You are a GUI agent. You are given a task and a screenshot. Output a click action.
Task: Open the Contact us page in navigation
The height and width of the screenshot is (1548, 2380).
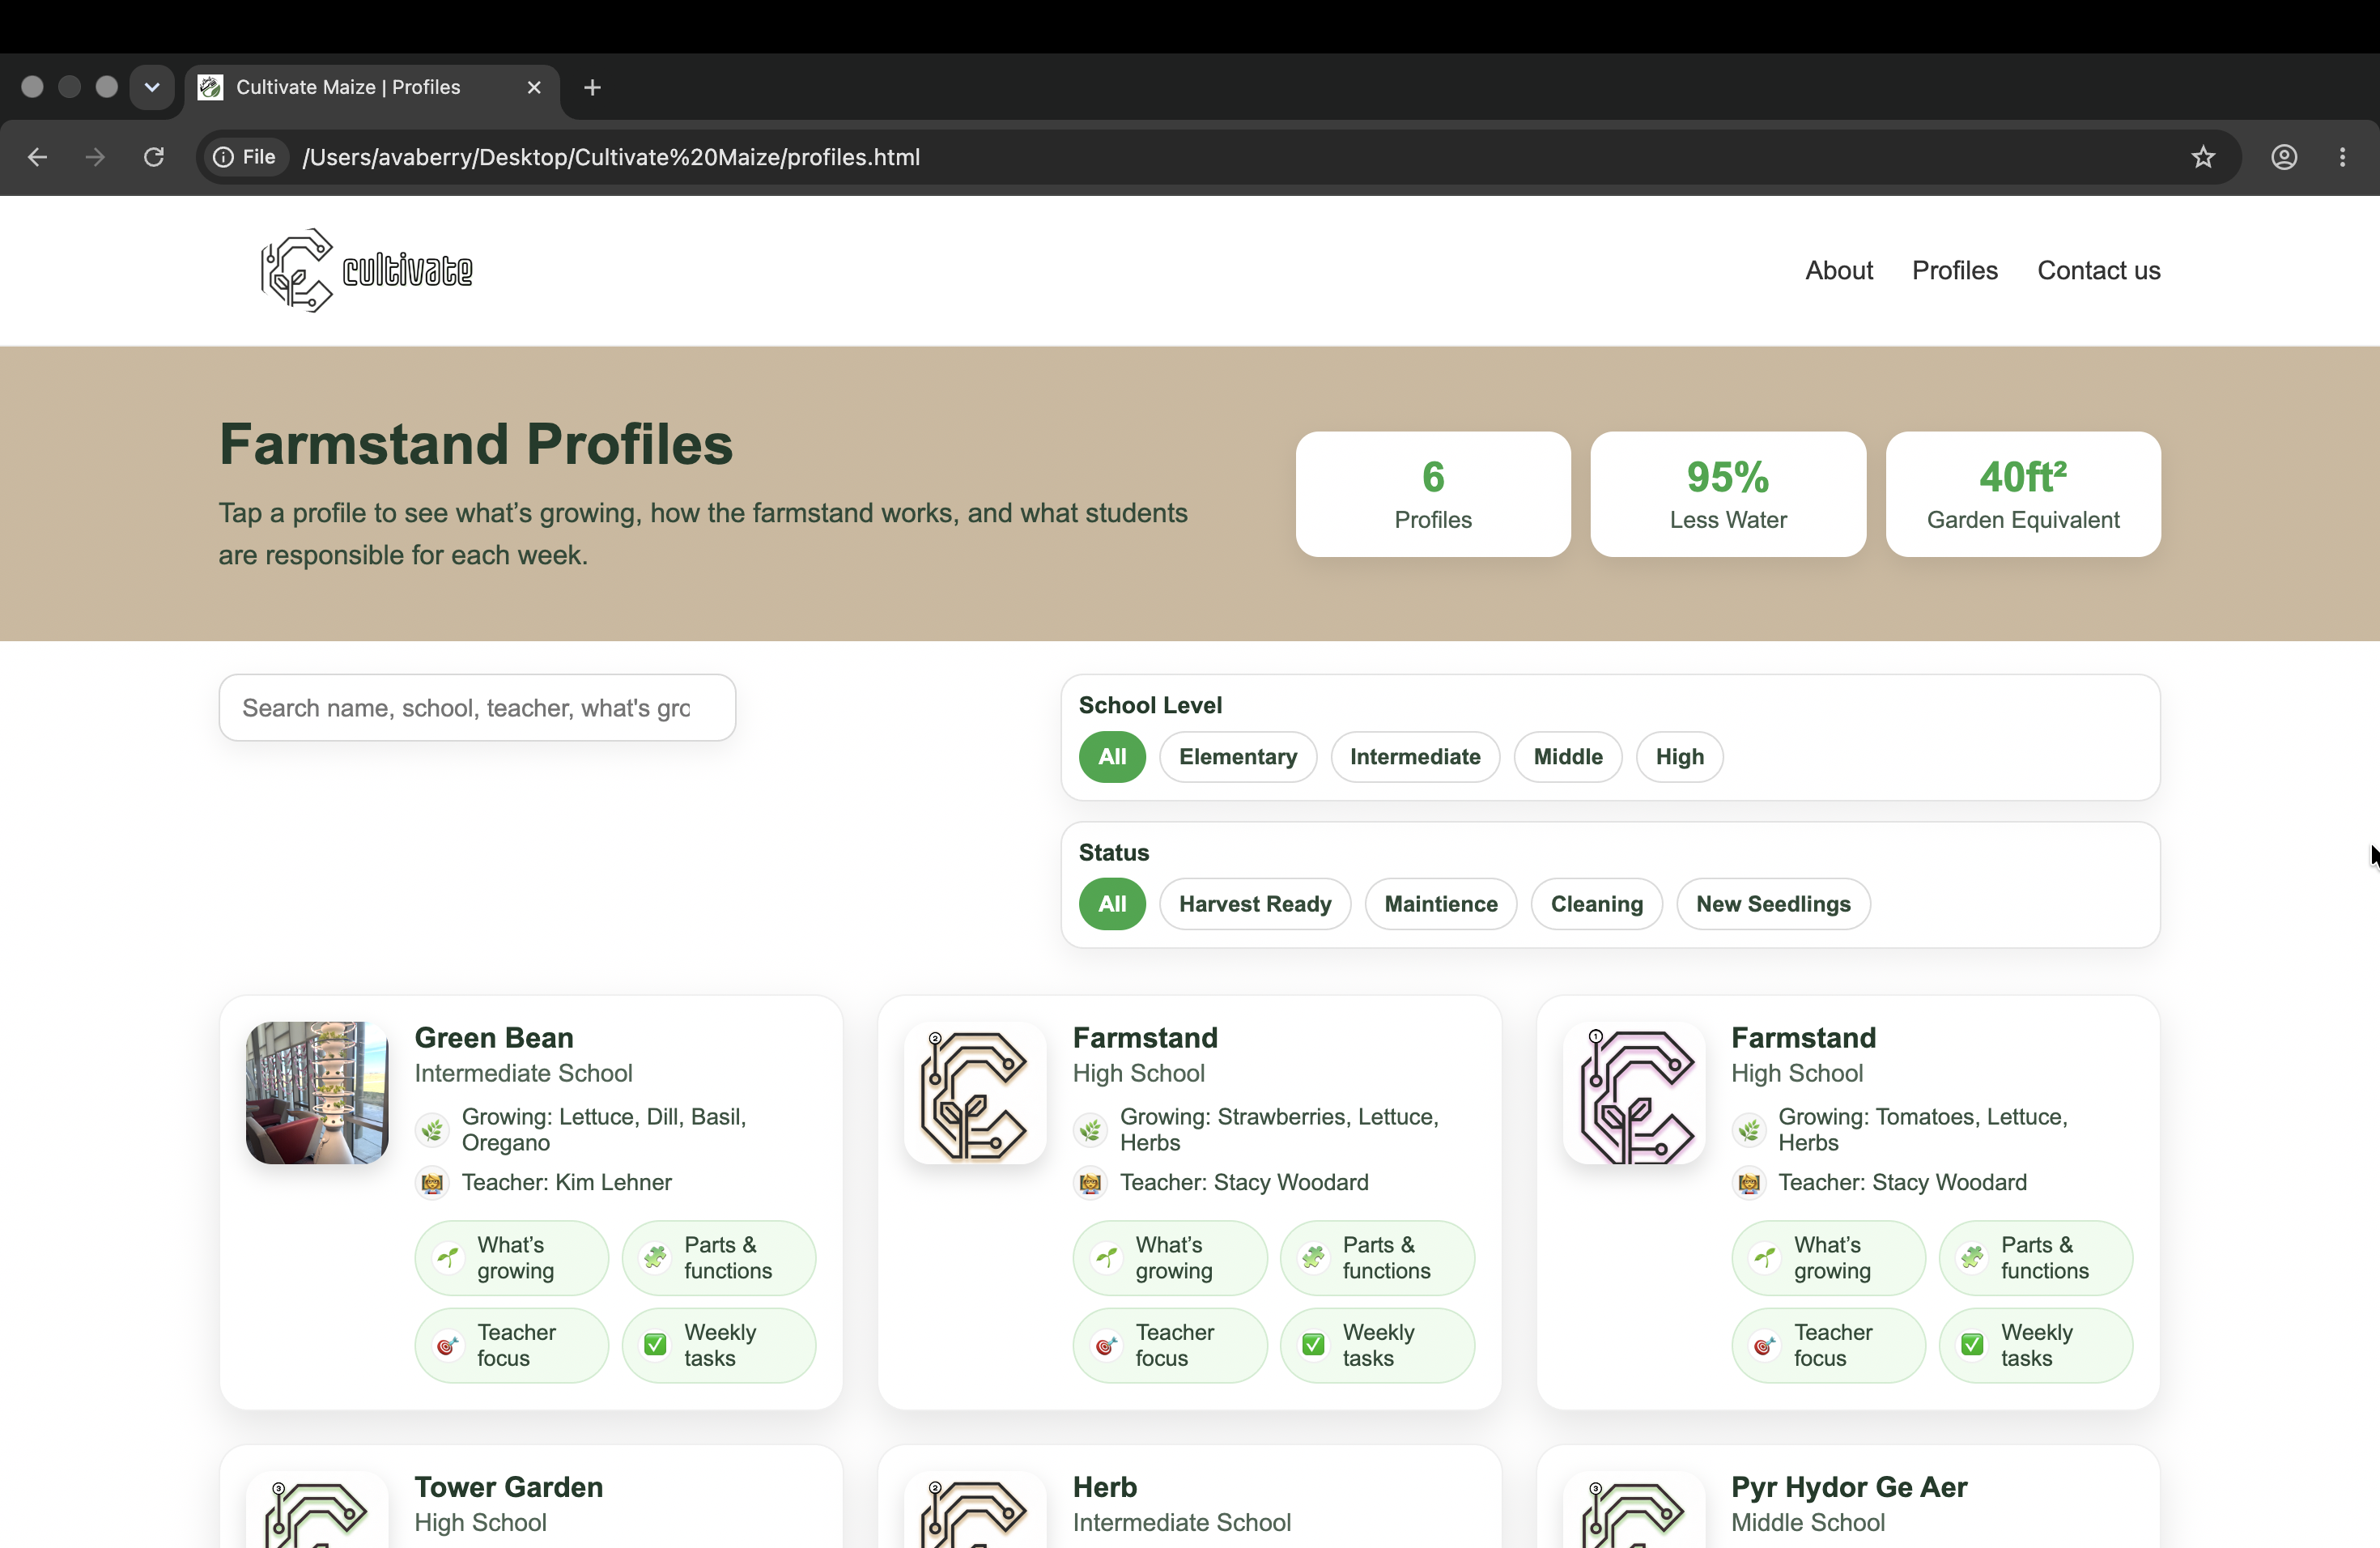coord(2099,270)
